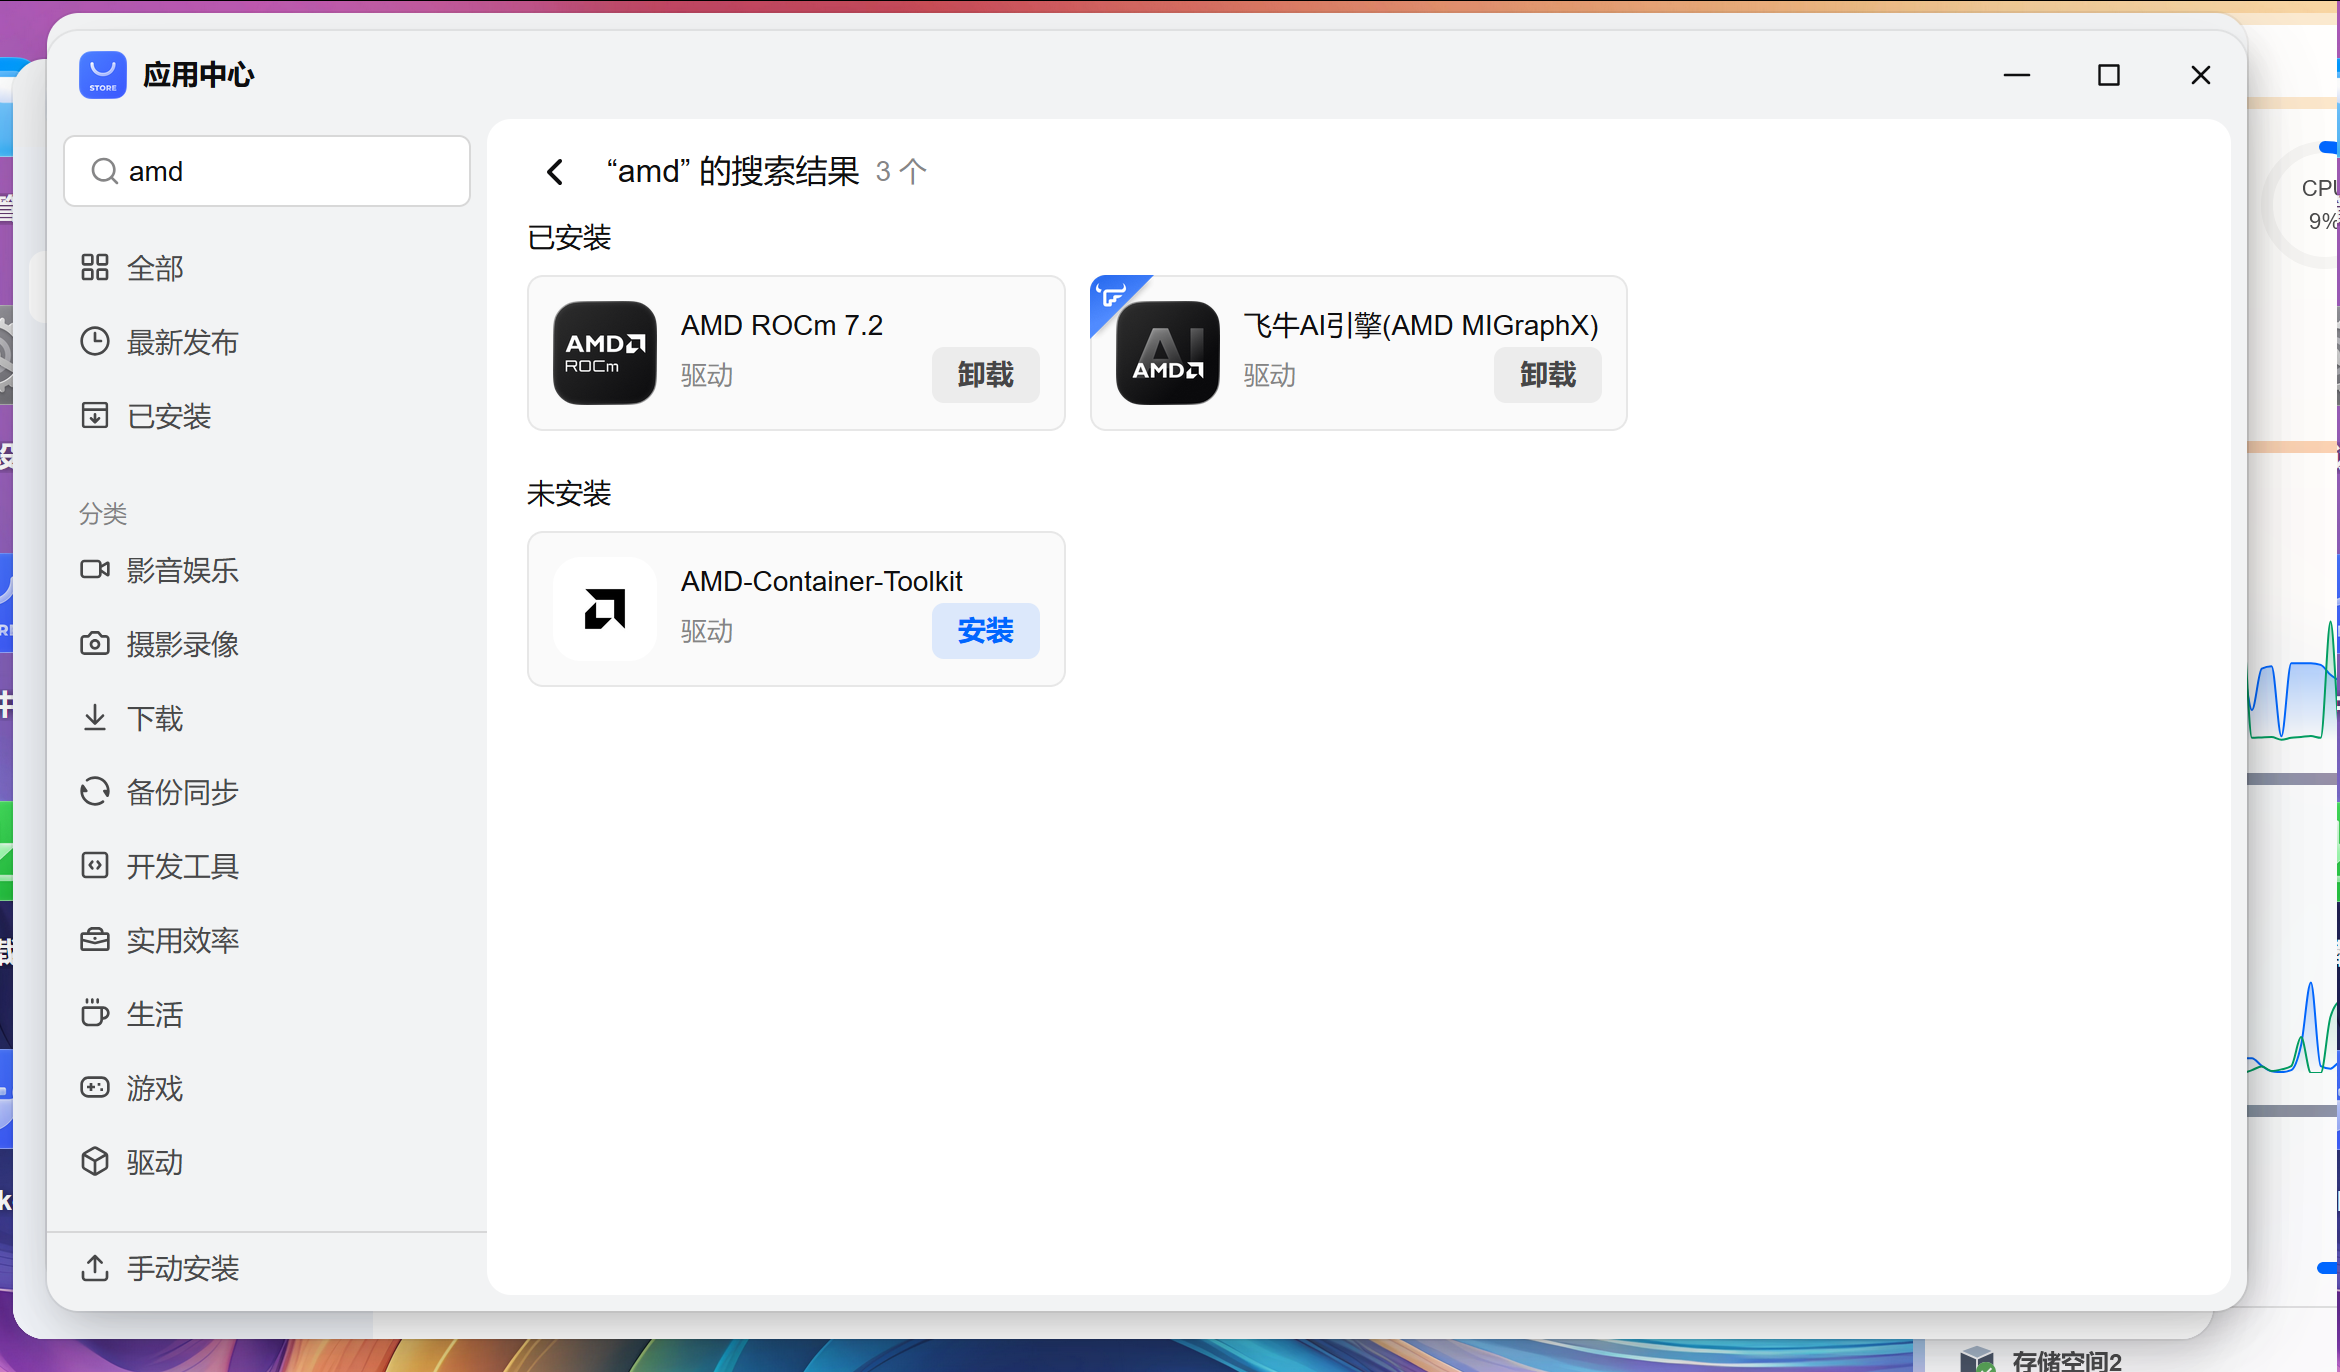Click the 摄影录像 camera icon

pos(95,644)
